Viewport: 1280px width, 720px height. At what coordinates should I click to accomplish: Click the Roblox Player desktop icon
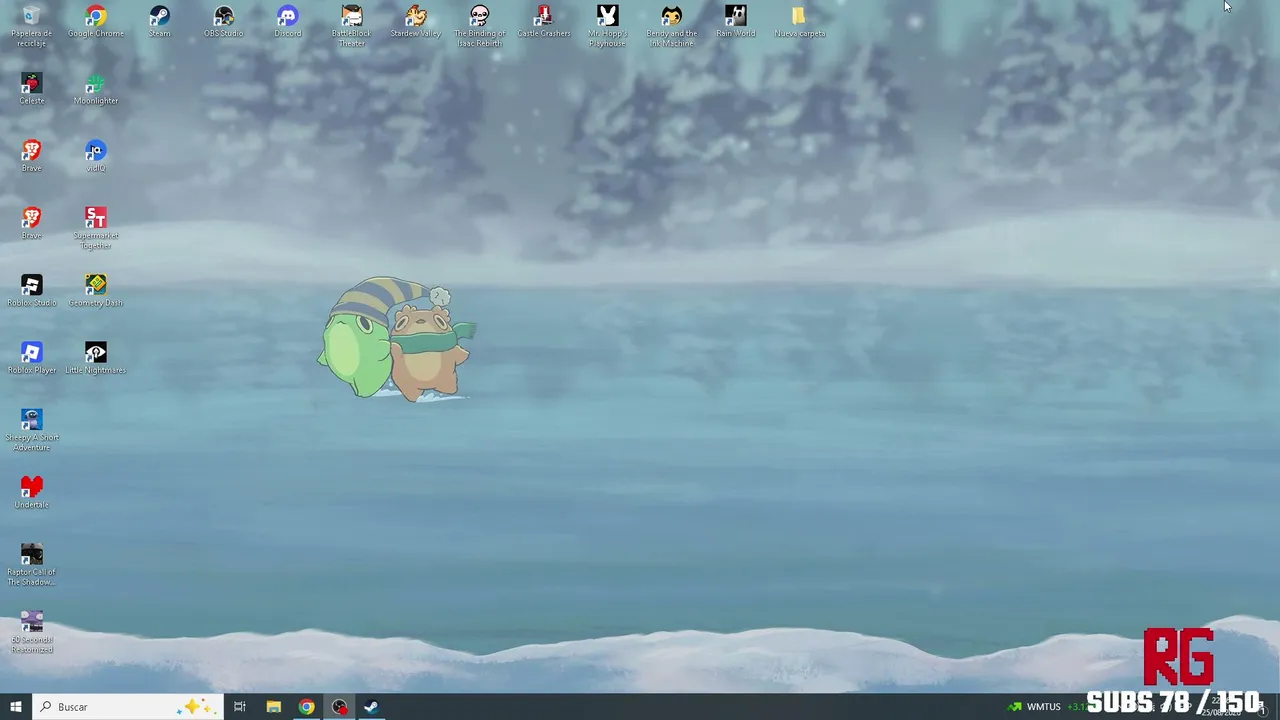[32, 358]
